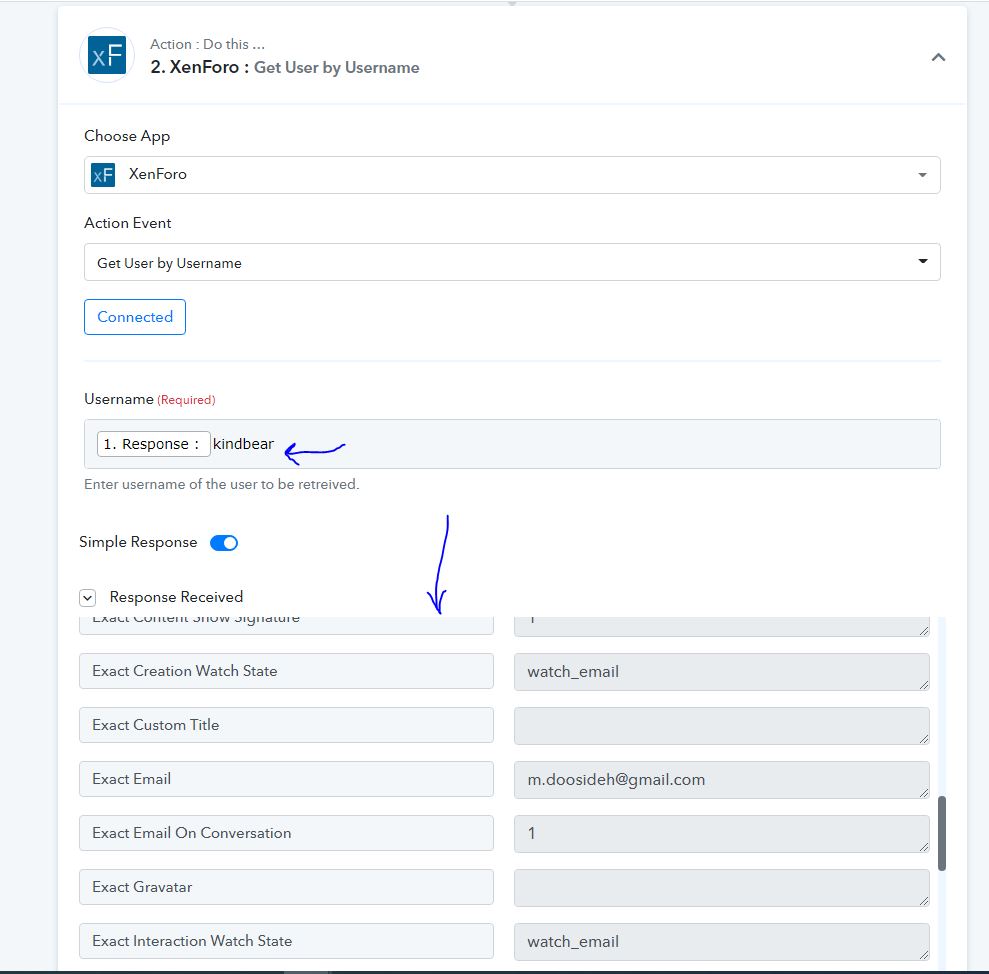Click the Exact Interaction Watch State label
The height and width of the screenshot is (974, 989).
coord(286,941)
